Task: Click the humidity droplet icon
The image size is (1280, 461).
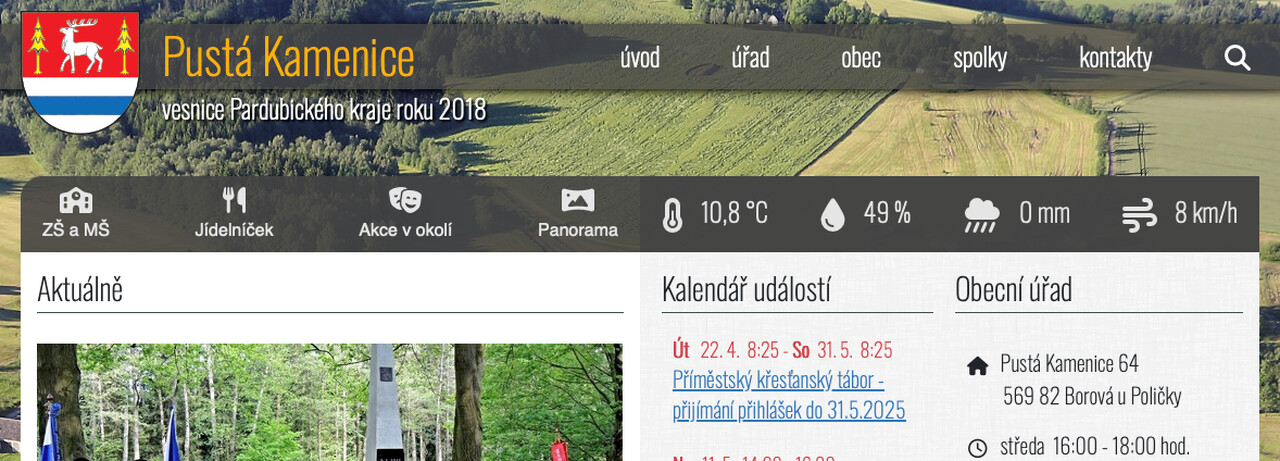Action: pos(833,214)
